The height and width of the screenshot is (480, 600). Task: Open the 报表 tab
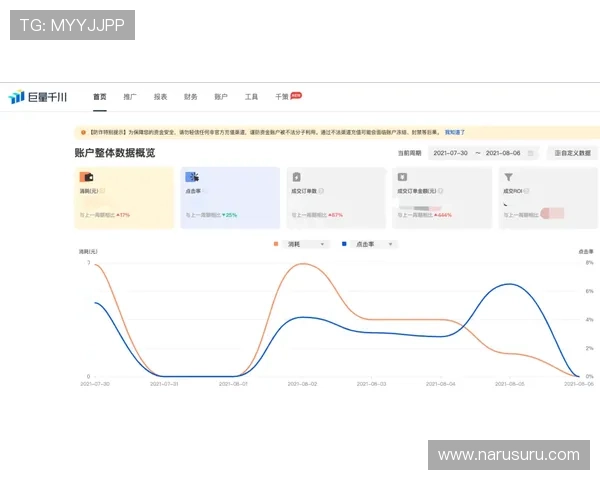pyautogui.click(x=160, y=97)
